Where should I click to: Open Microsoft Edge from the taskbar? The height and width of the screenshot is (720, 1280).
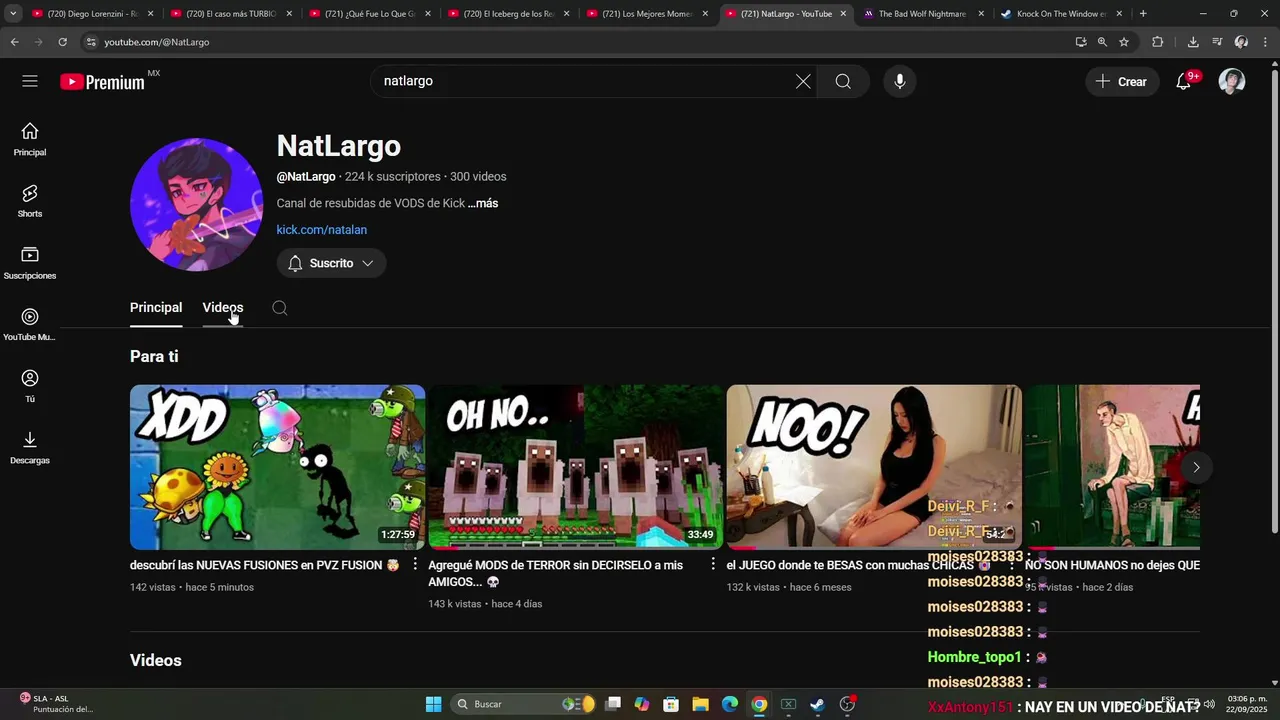pos(730,704)
